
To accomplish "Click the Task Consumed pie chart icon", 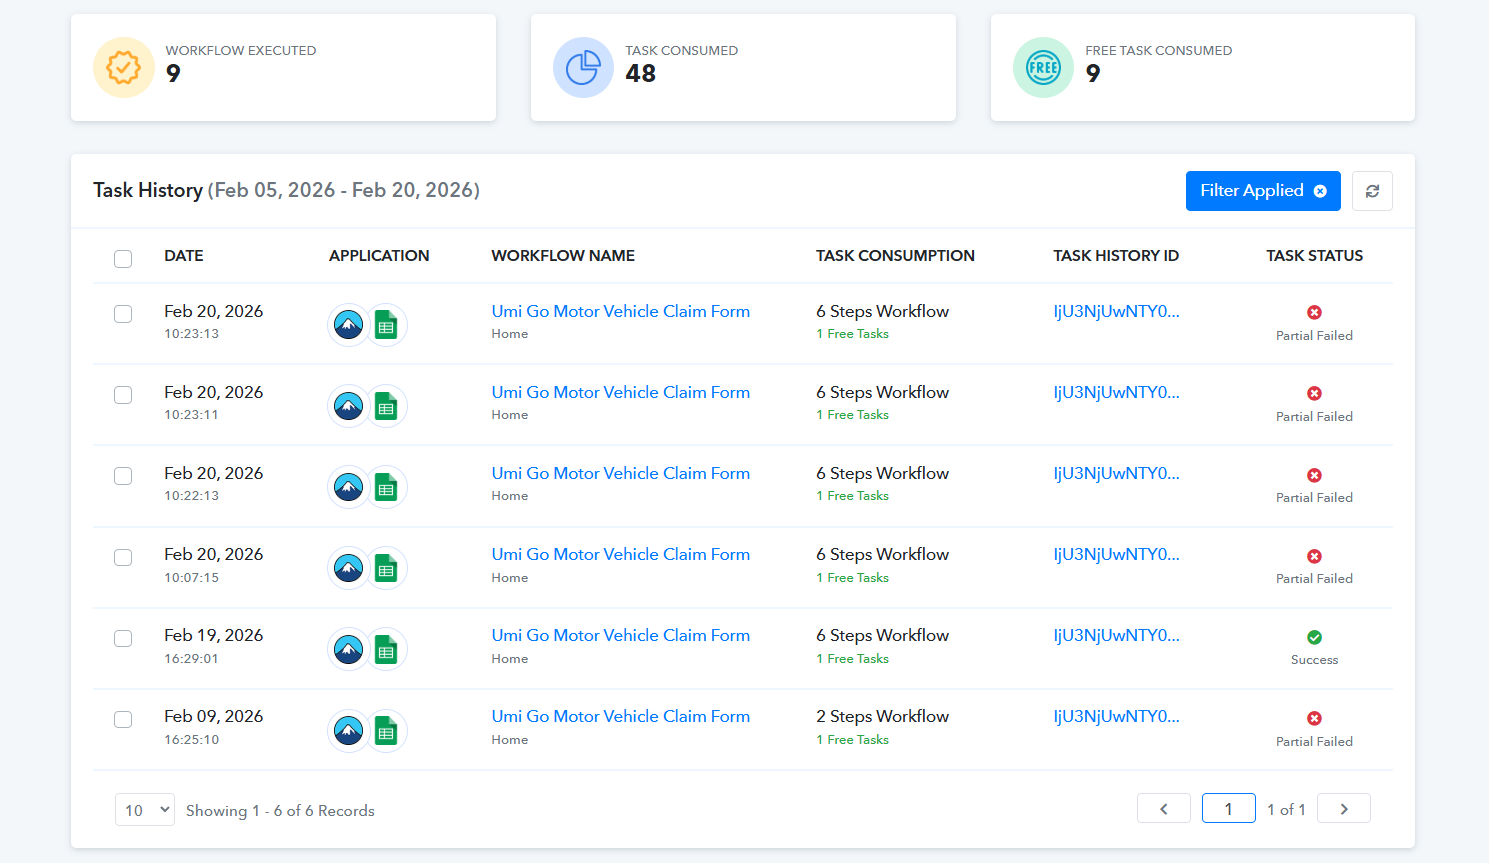I will click(x=583, y=68).
